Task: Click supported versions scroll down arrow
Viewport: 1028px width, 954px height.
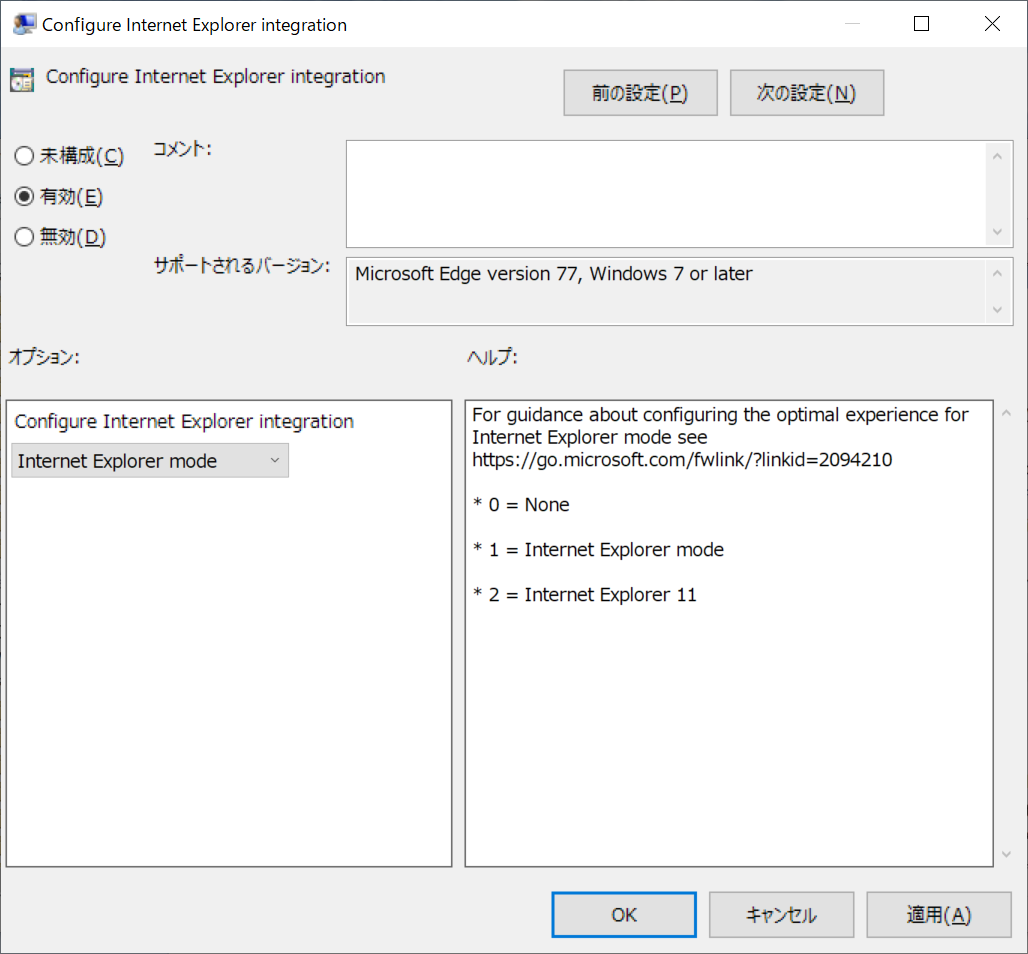Action: coord(997,309)
